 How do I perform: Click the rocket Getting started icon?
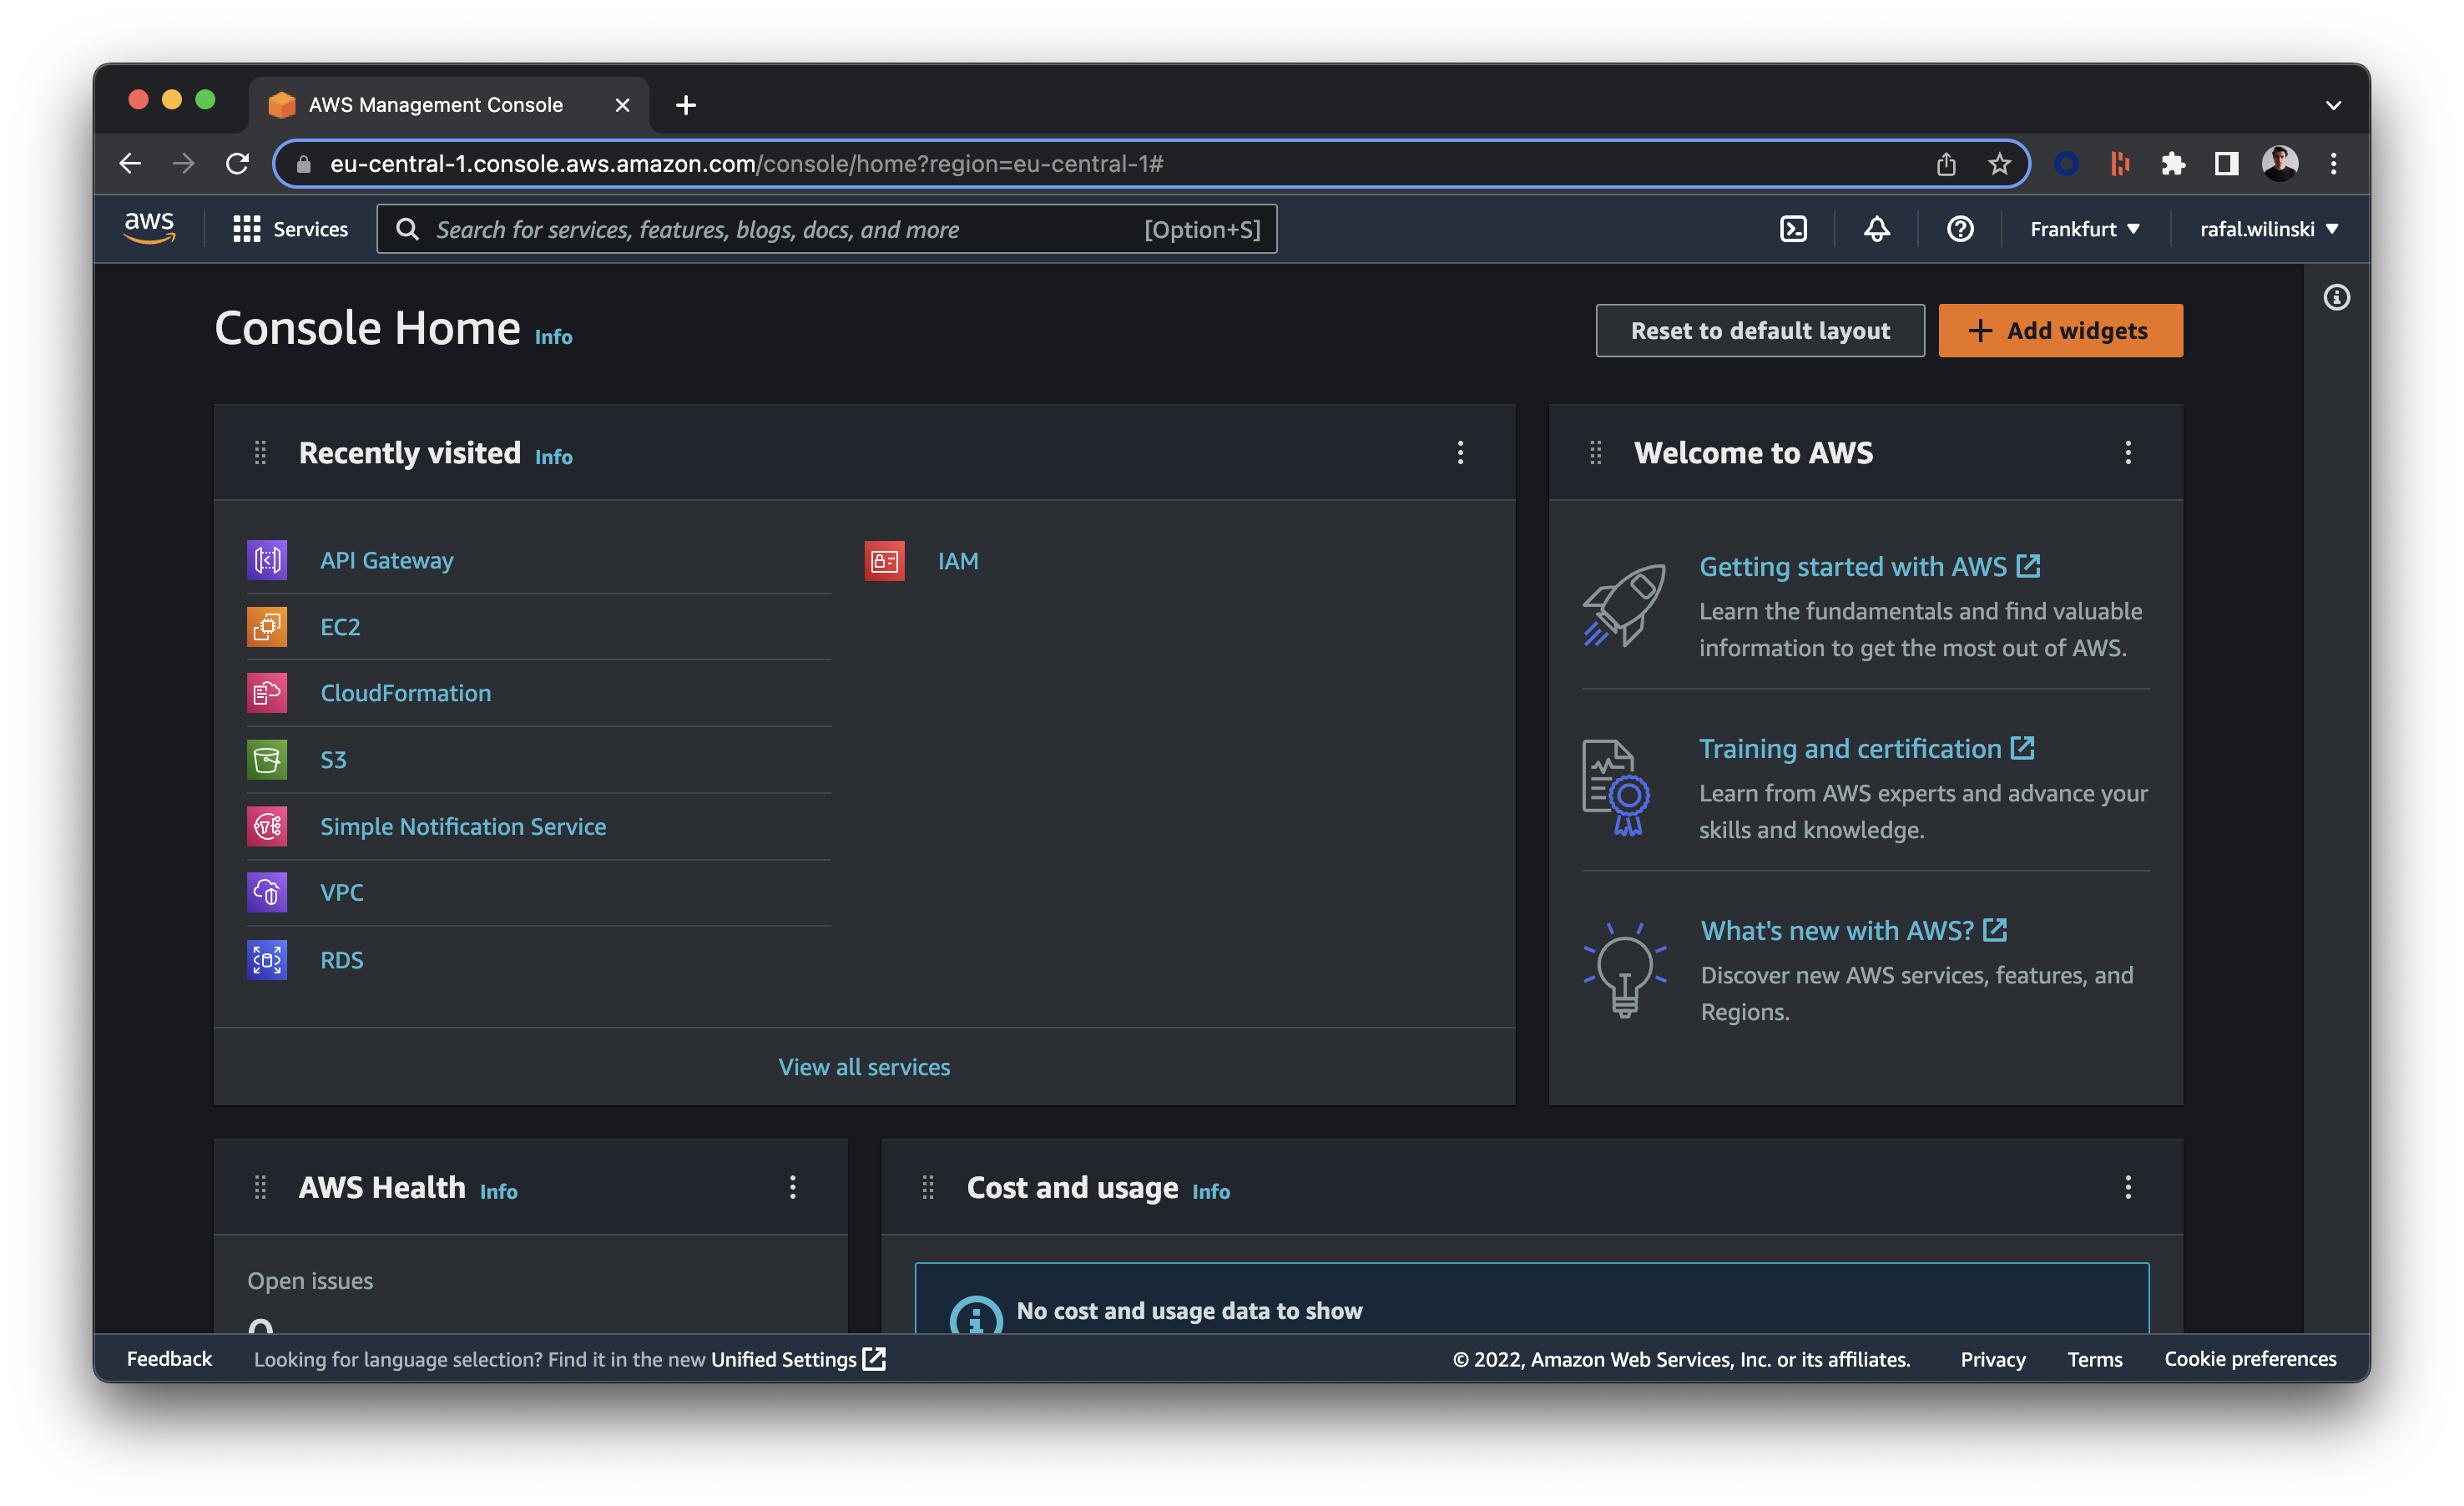pos(1624,605)
